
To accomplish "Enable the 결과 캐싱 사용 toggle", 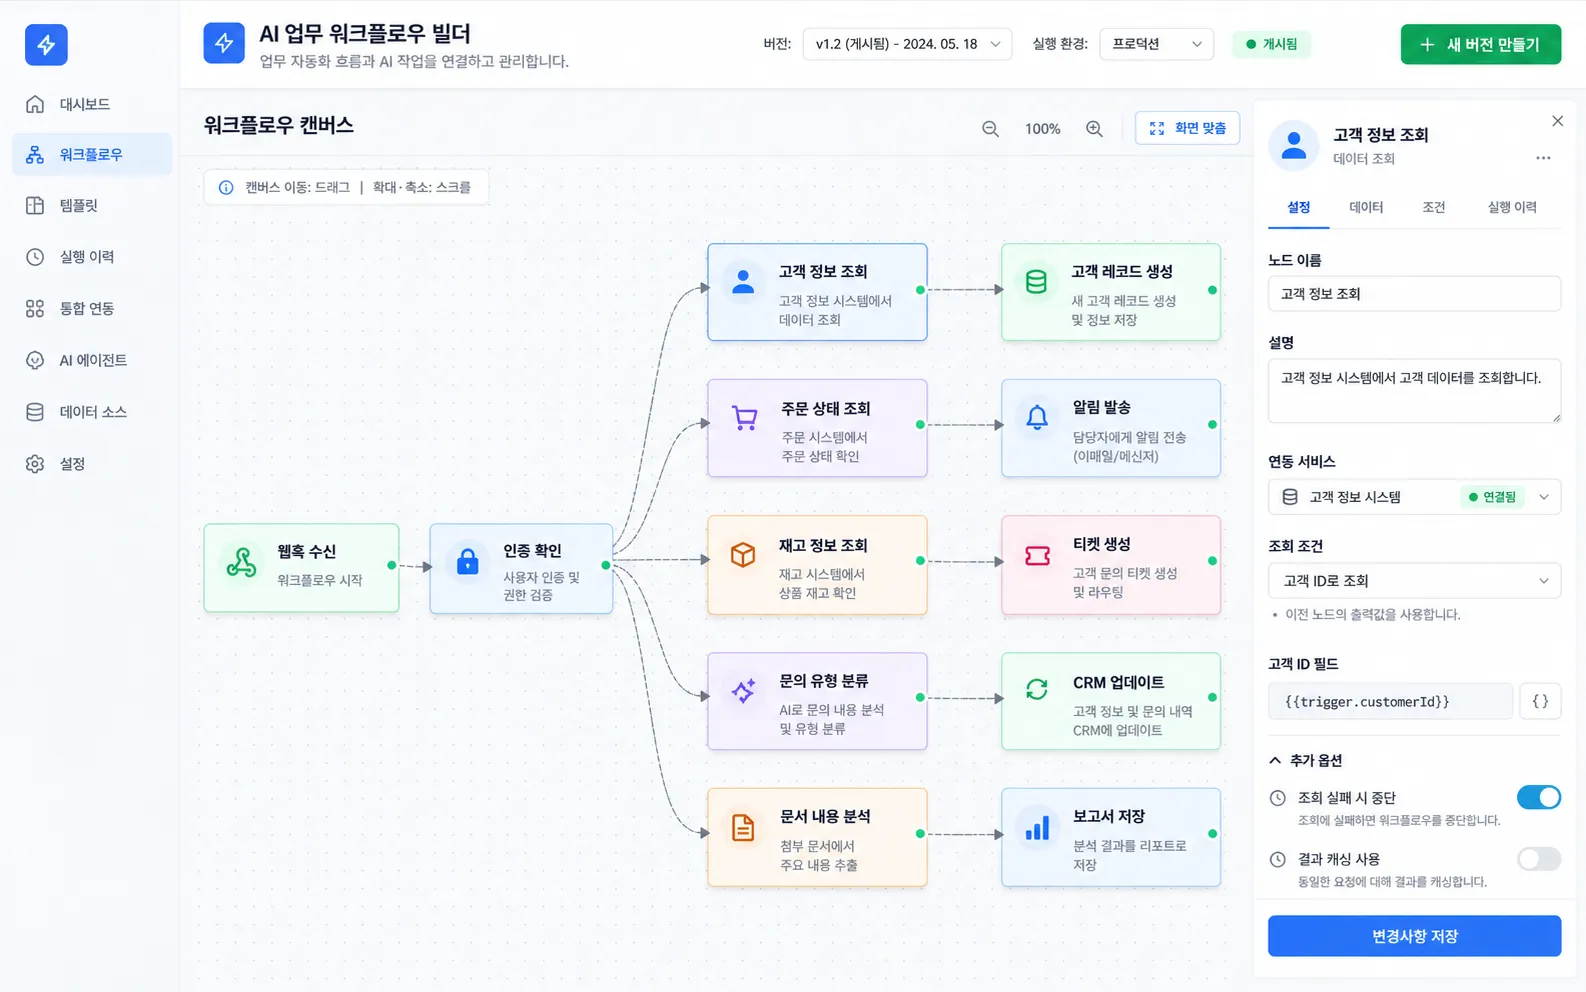I will pos(1538,859).
